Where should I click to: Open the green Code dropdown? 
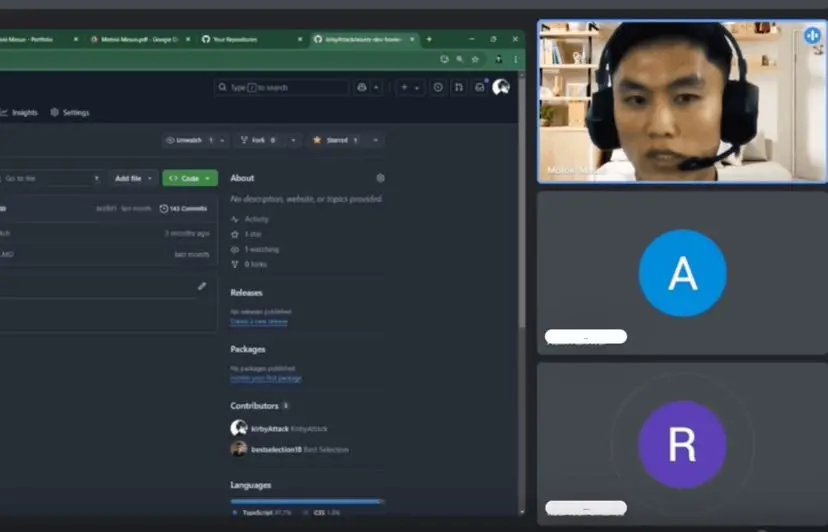190,179
